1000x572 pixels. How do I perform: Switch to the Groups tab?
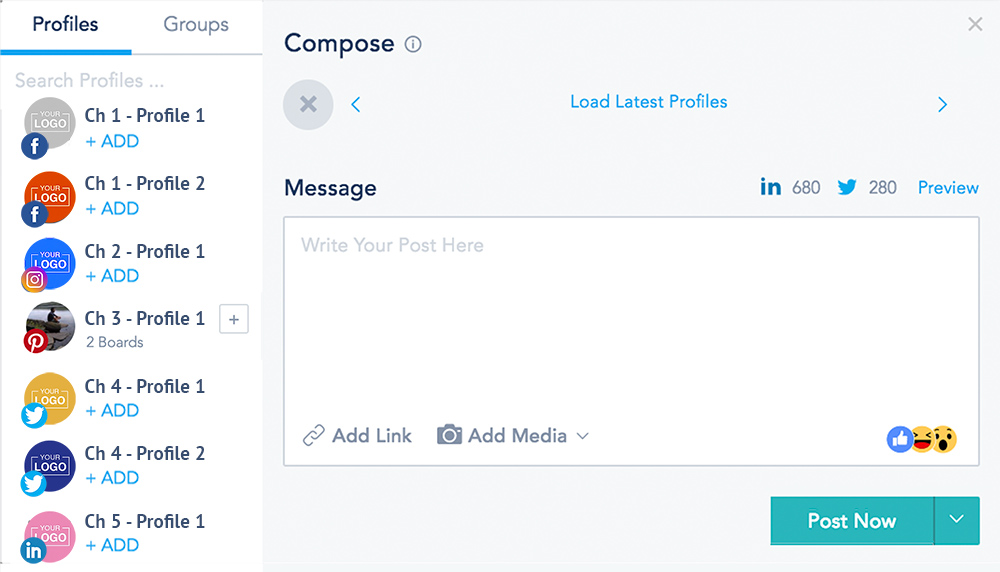(196, 25)
